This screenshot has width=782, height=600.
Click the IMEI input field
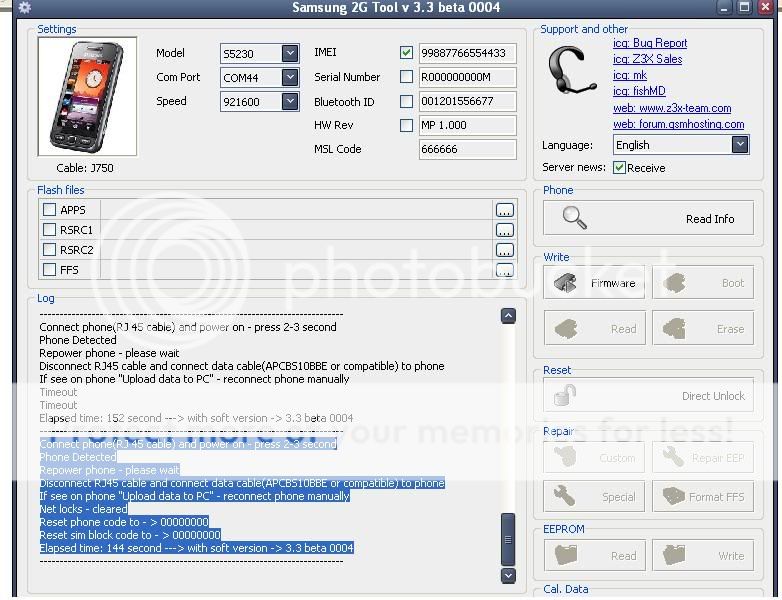coord(467,53)
